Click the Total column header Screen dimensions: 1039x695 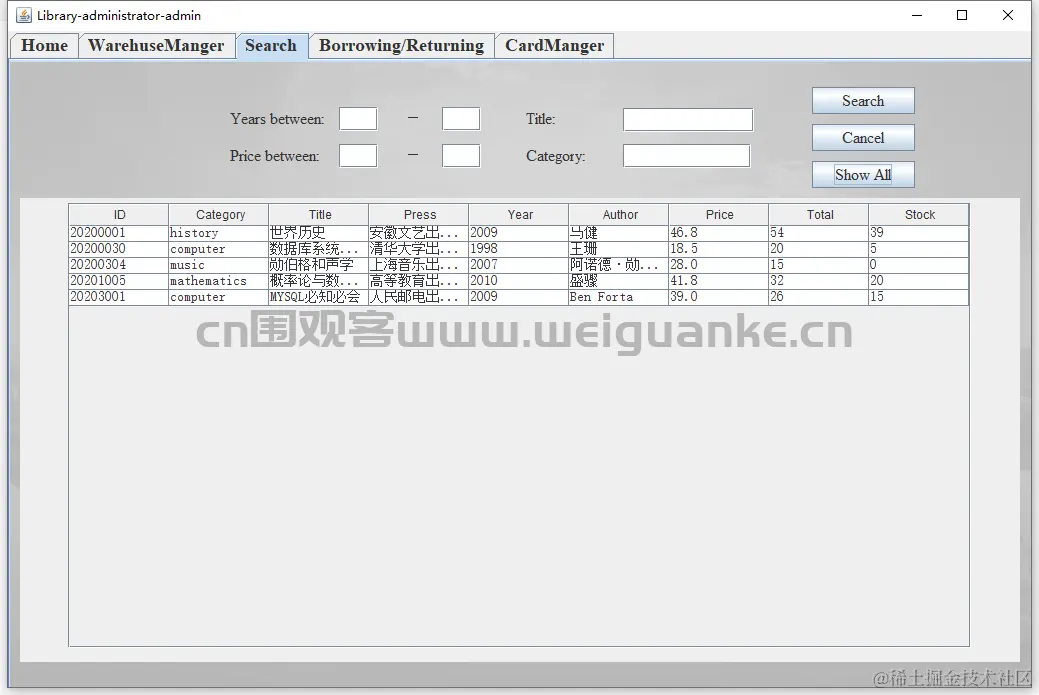point(819,215)
